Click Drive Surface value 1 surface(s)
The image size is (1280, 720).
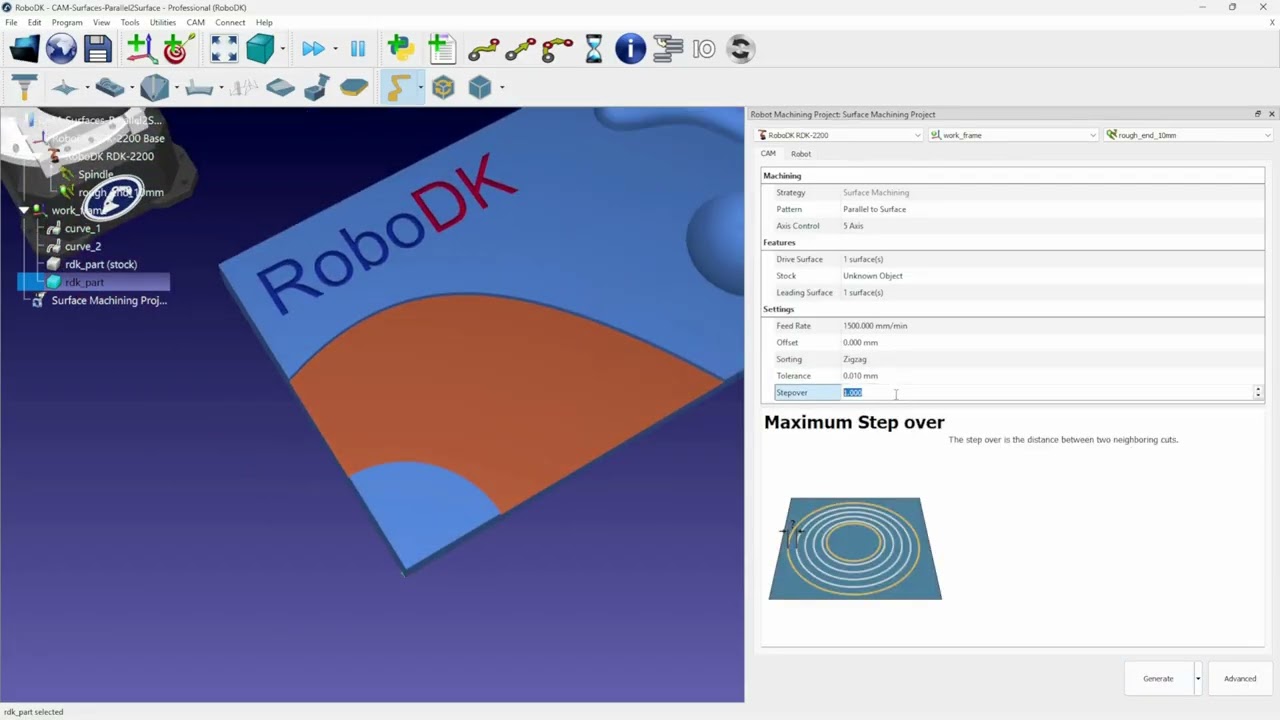pyautogui.click(x=862, y=259)
